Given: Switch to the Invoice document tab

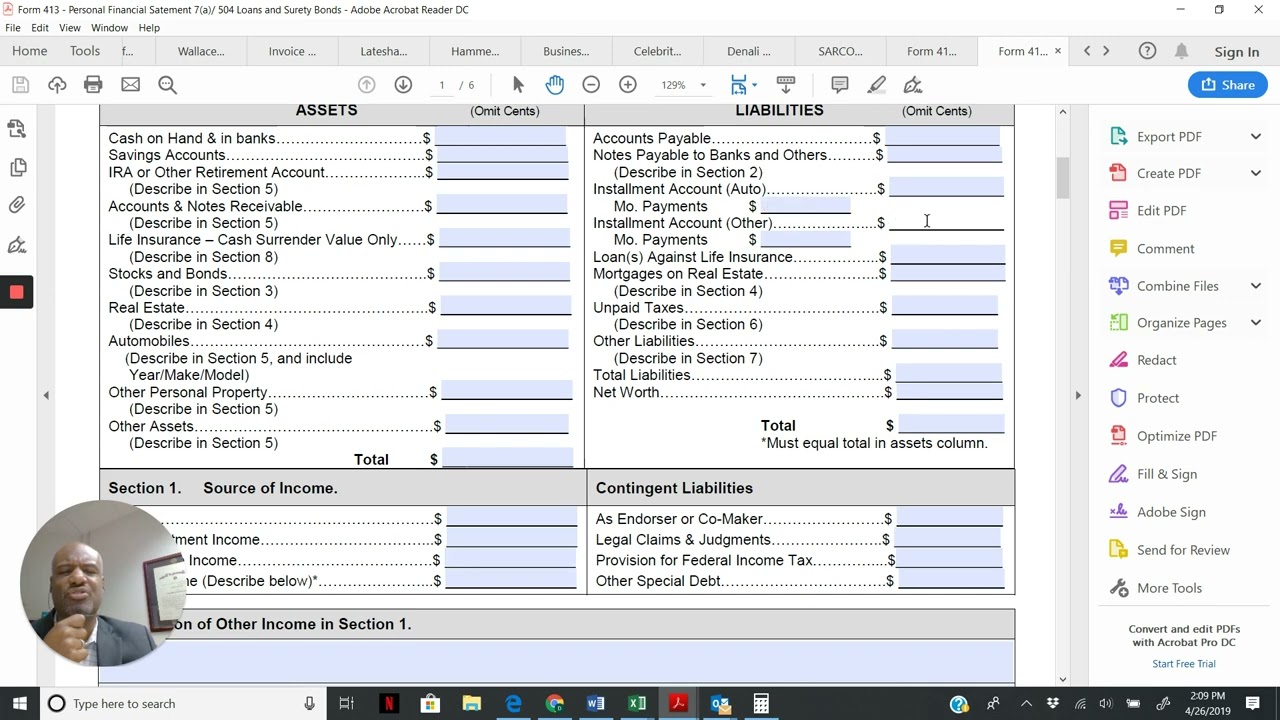Looking at the screenshot, I should [292, 51].
